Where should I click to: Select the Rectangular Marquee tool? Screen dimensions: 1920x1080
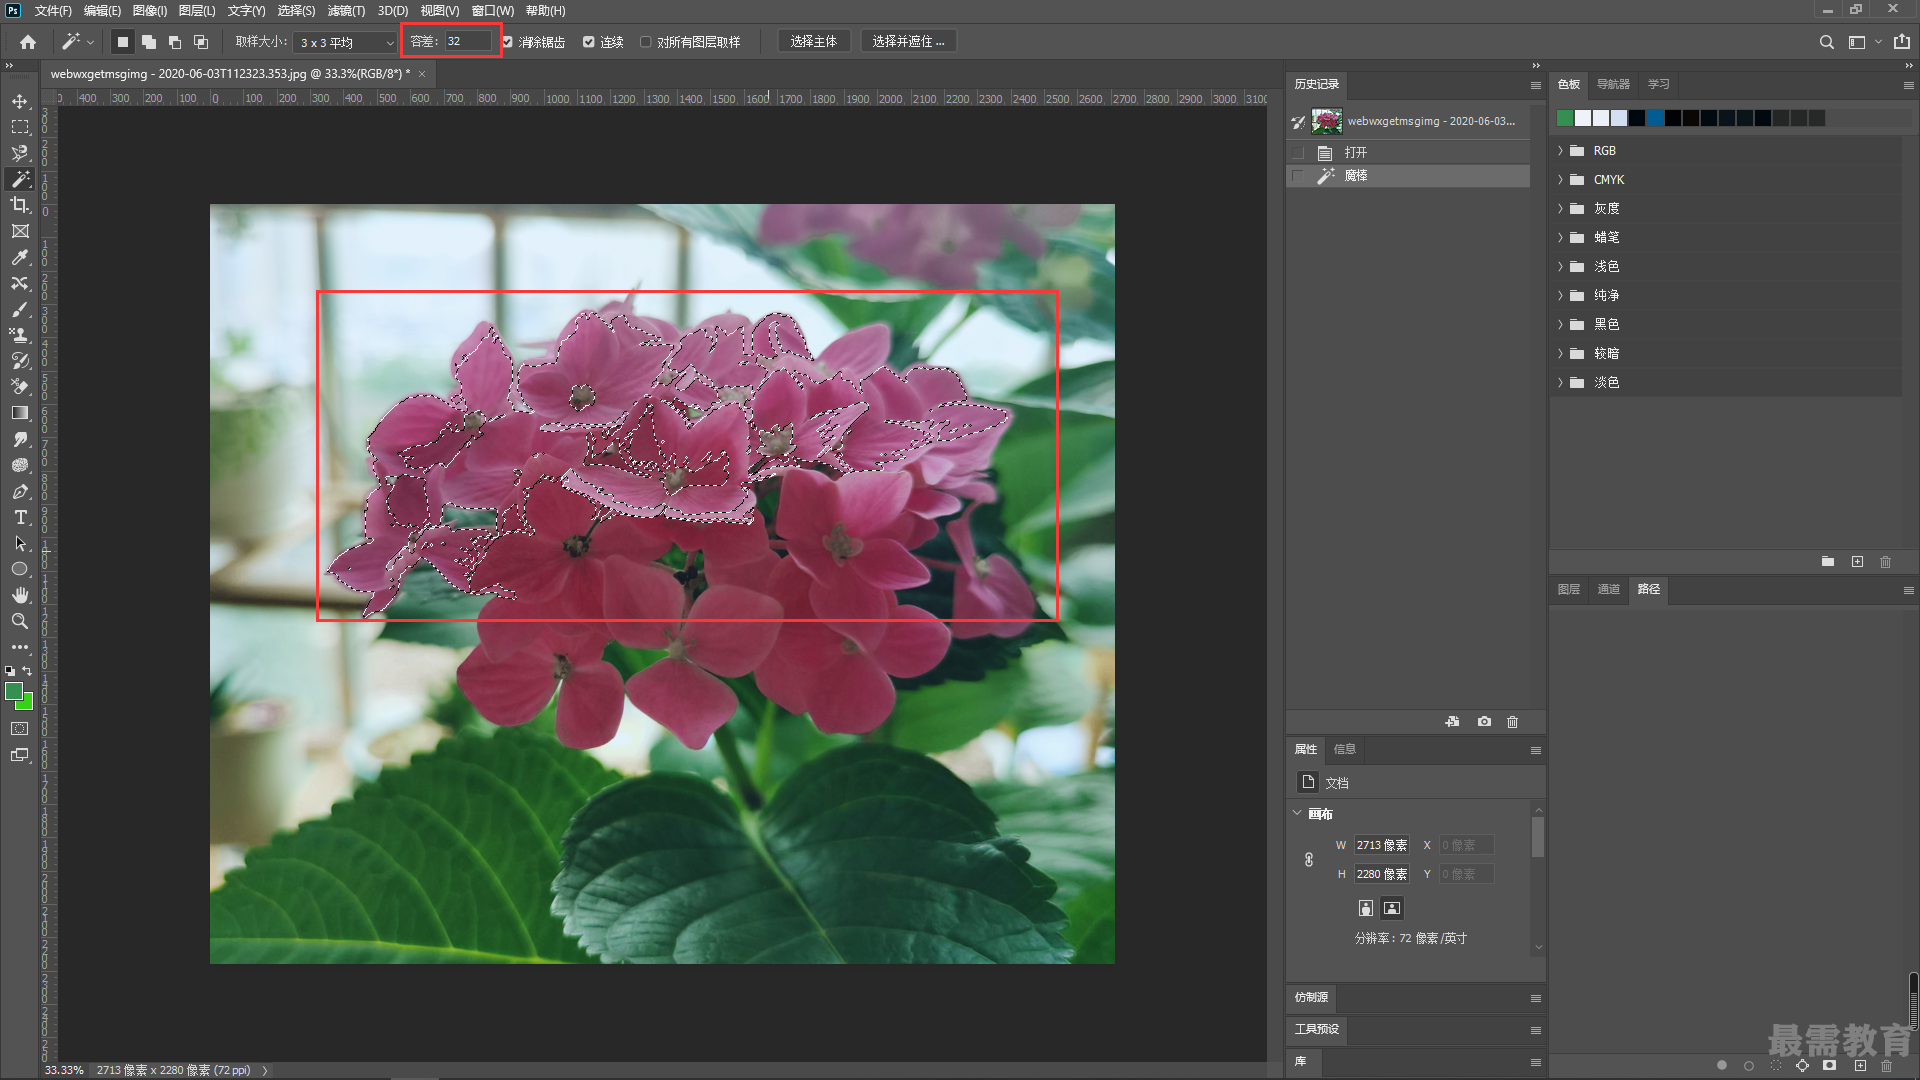click(20, 127)
